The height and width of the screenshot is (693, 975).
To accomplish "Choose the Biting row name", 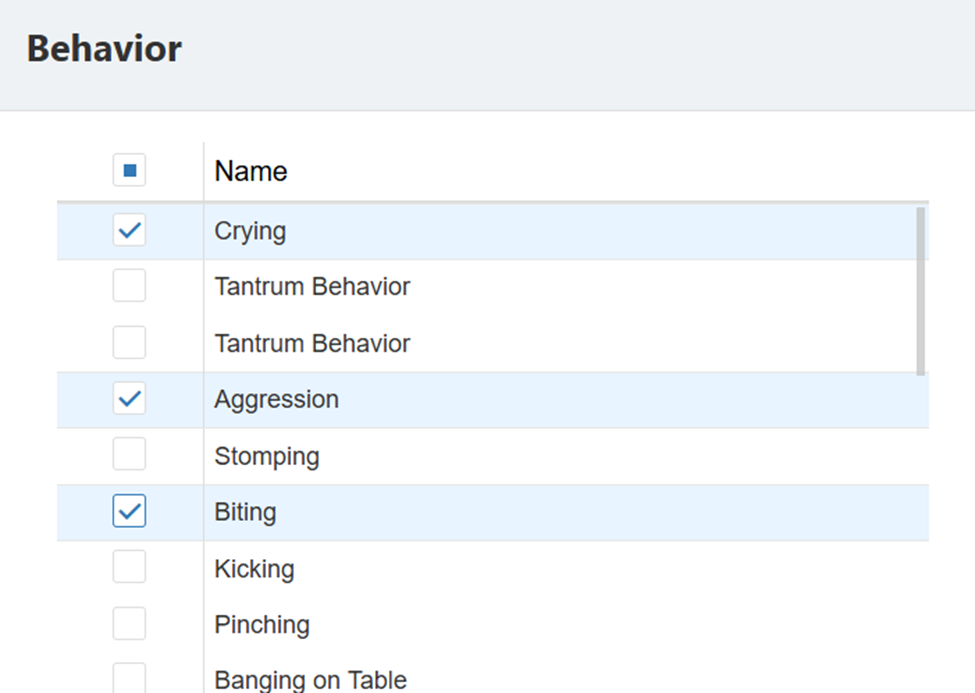I will [245, 513].
